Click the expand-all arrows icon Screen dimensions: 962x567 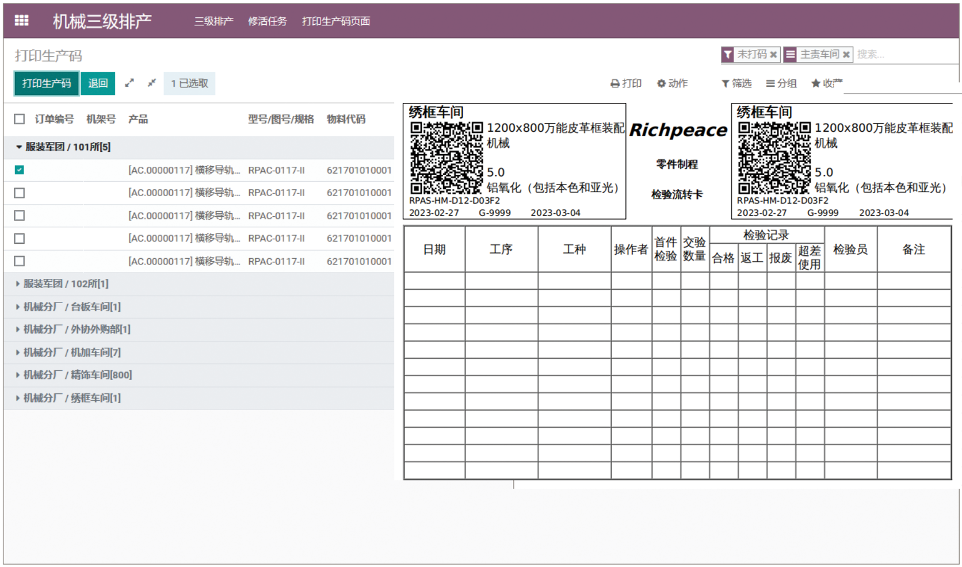(x=129, y=83)
